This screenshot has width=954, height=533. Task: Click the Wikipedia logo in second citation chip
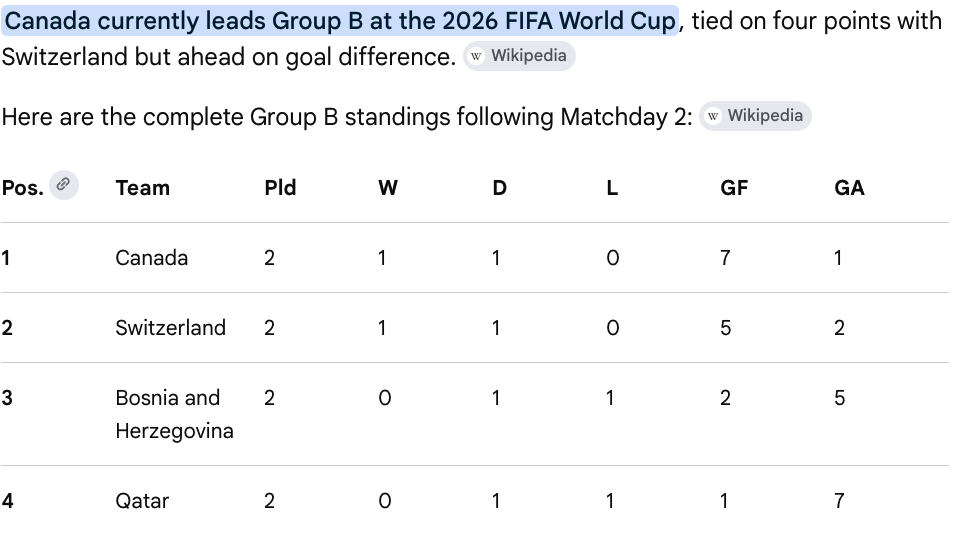click(x=713, y=116)
